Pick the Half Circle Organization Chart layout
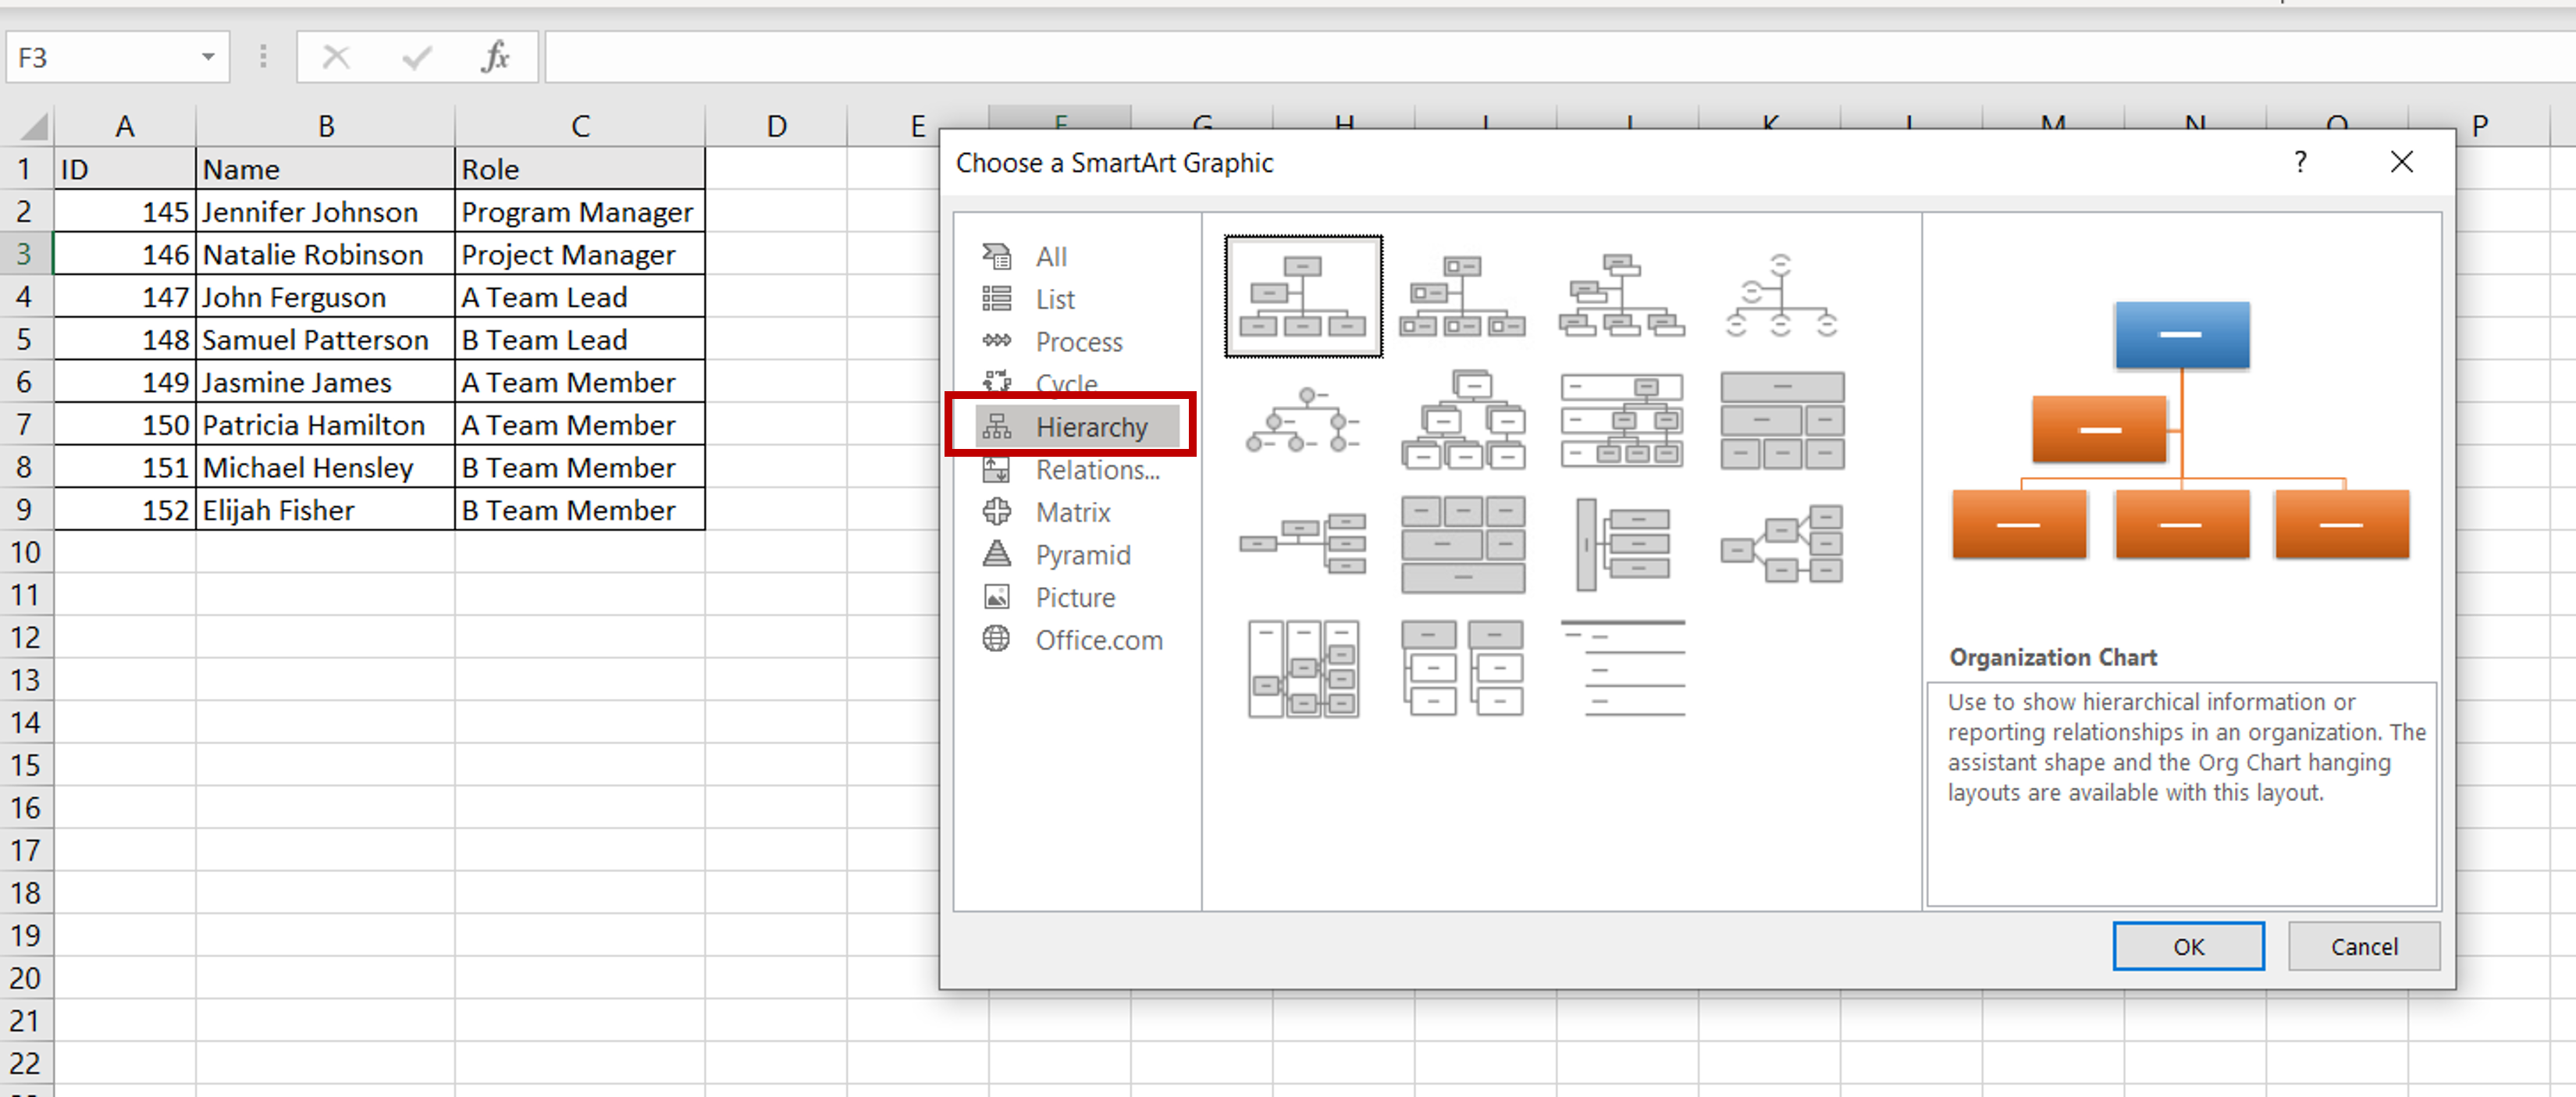Viewport: 2576px width, 1097px height. [x=1781, y=296]
